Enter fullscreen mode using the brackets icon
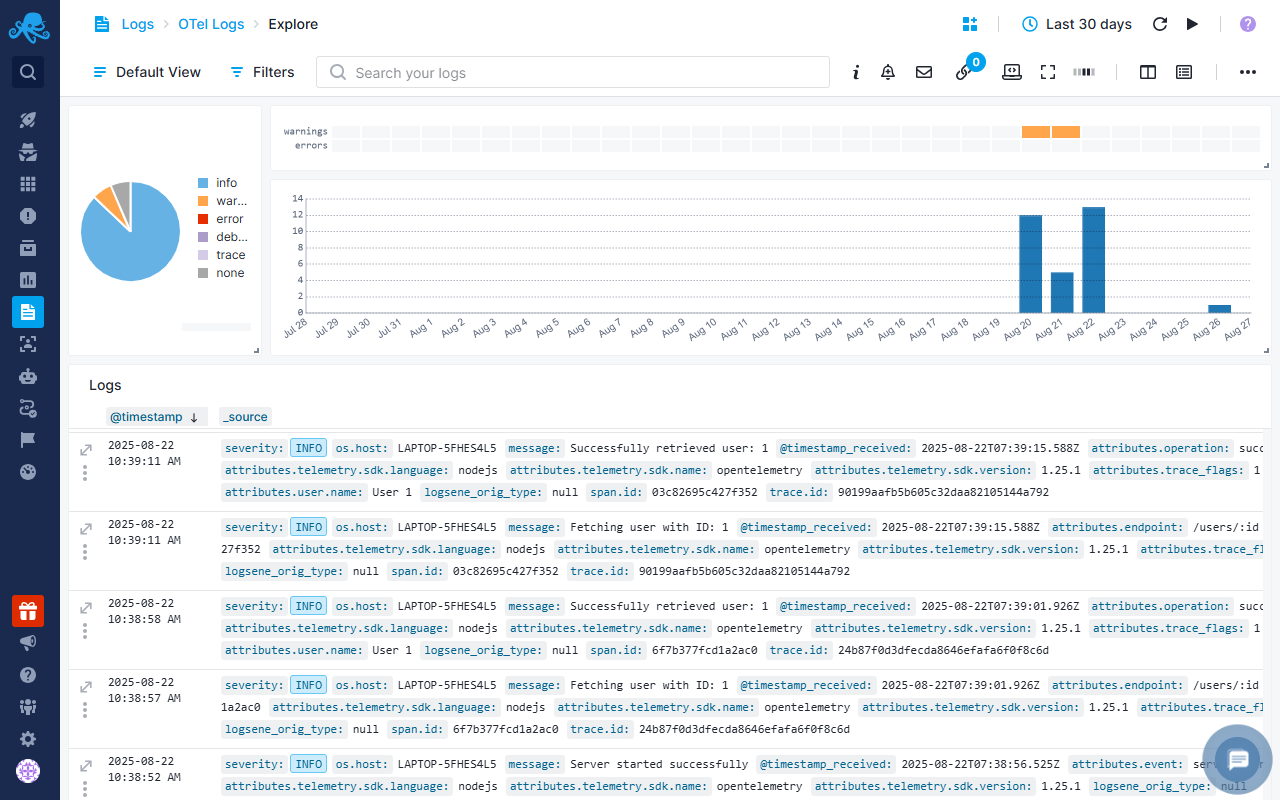The width and height of the screenshot is (1280, 800). click(x=1048, y=72)
